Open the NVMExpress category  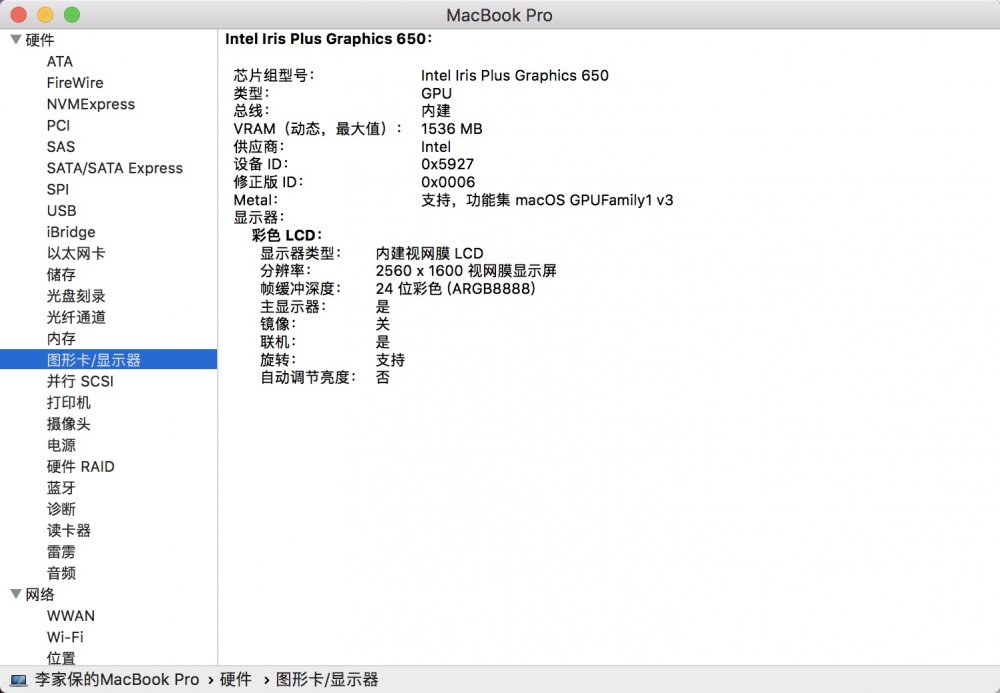(91, 104)
